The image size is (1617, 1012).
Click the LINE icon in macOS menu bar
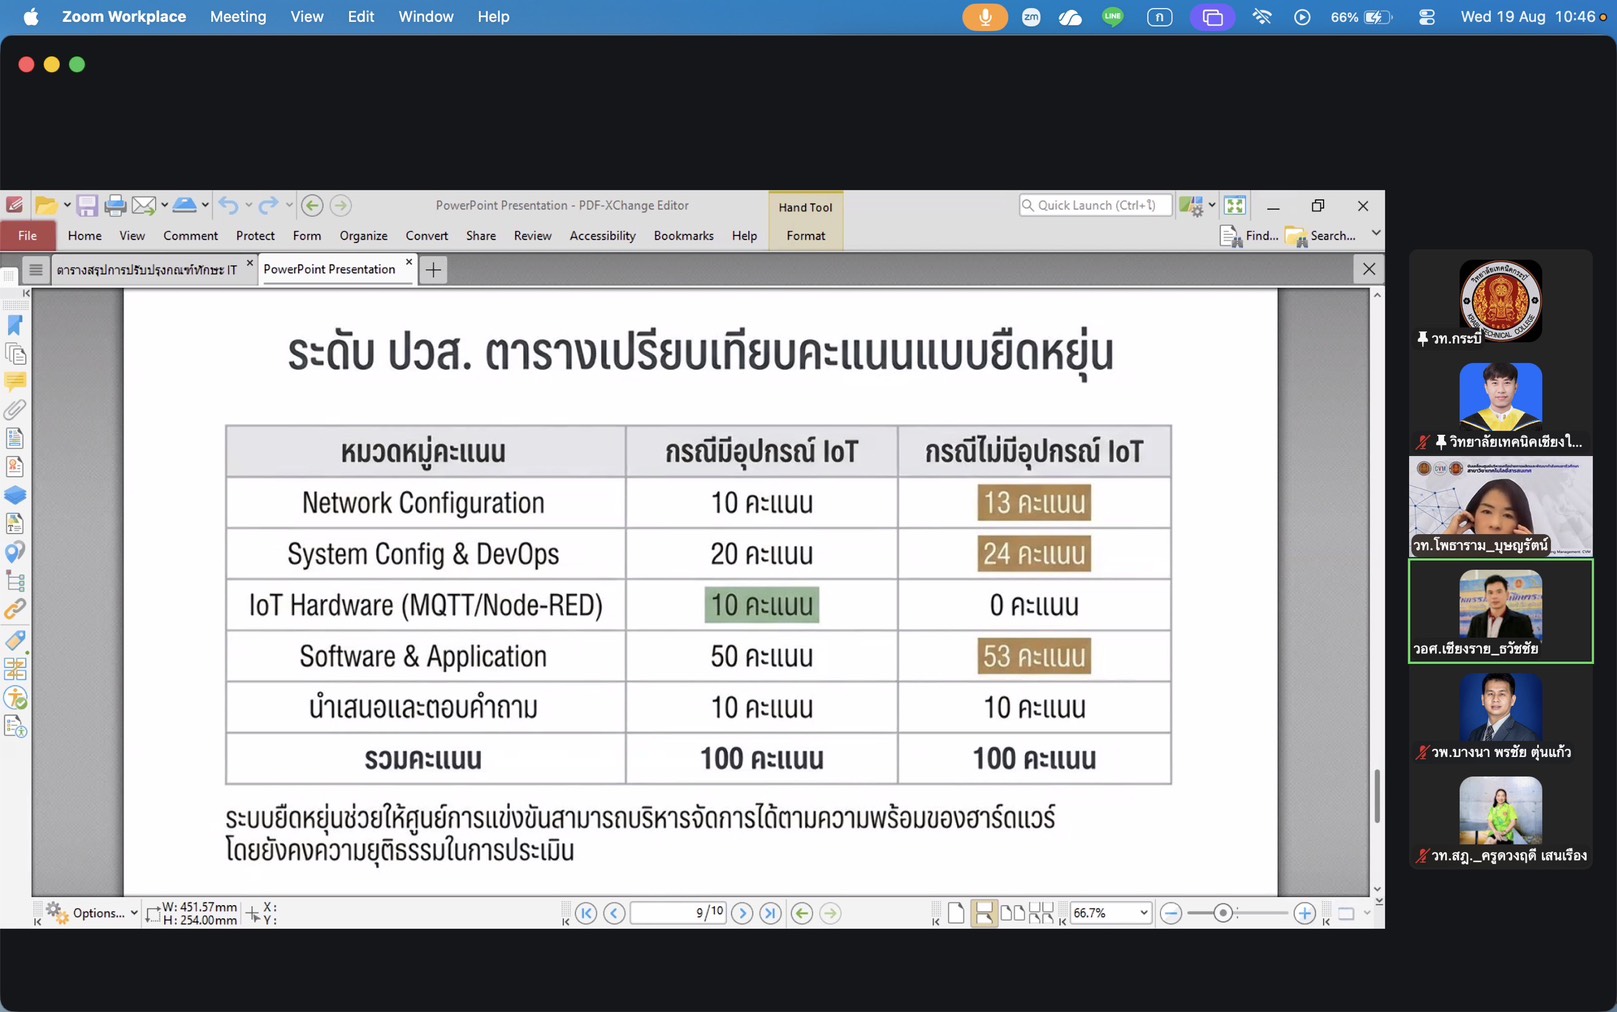(1112, 17)
